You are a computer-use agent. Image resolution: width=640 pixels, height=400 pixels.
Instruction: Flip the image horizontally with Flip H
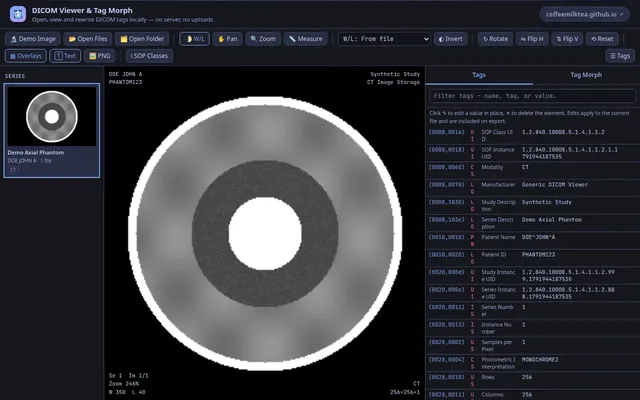click(532, 39)
